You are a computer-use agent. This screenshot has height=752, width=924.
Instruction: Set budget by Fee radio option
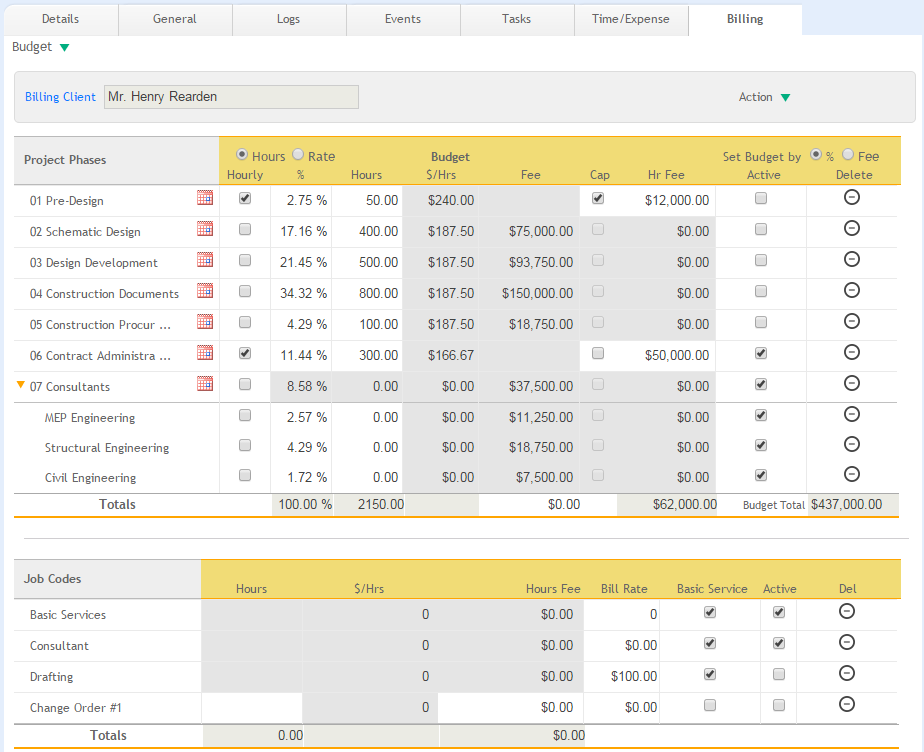click(x=848, y=154)
